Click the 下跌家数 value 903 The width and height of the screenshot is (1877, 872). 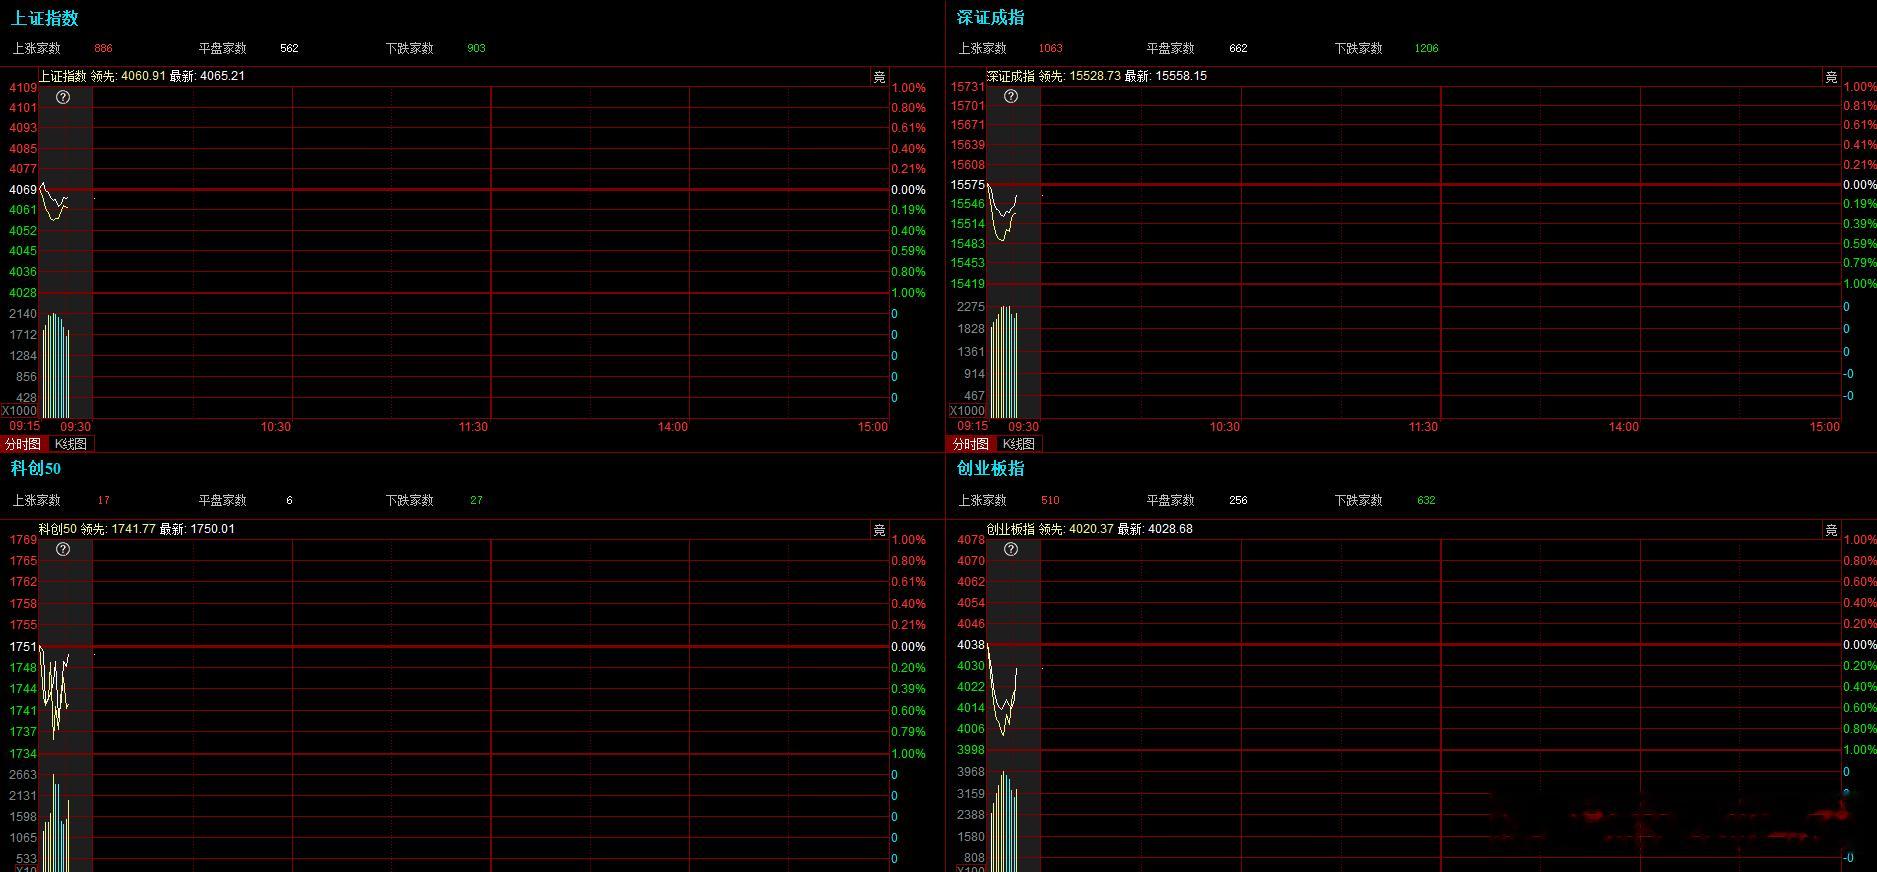click(x=476, y=48)
